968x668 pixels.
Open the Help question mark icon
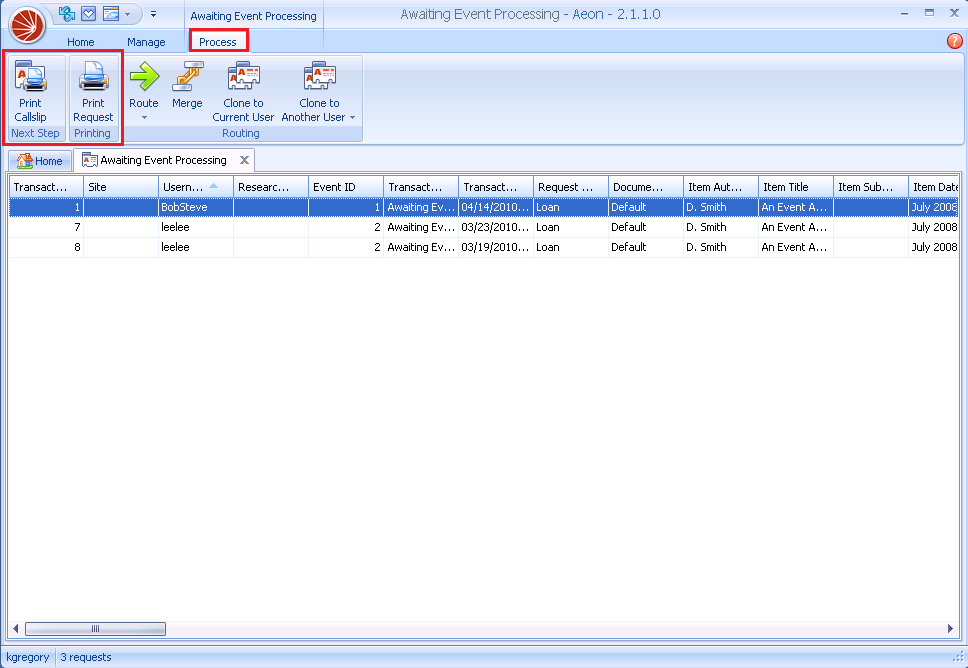coord(956,41)
